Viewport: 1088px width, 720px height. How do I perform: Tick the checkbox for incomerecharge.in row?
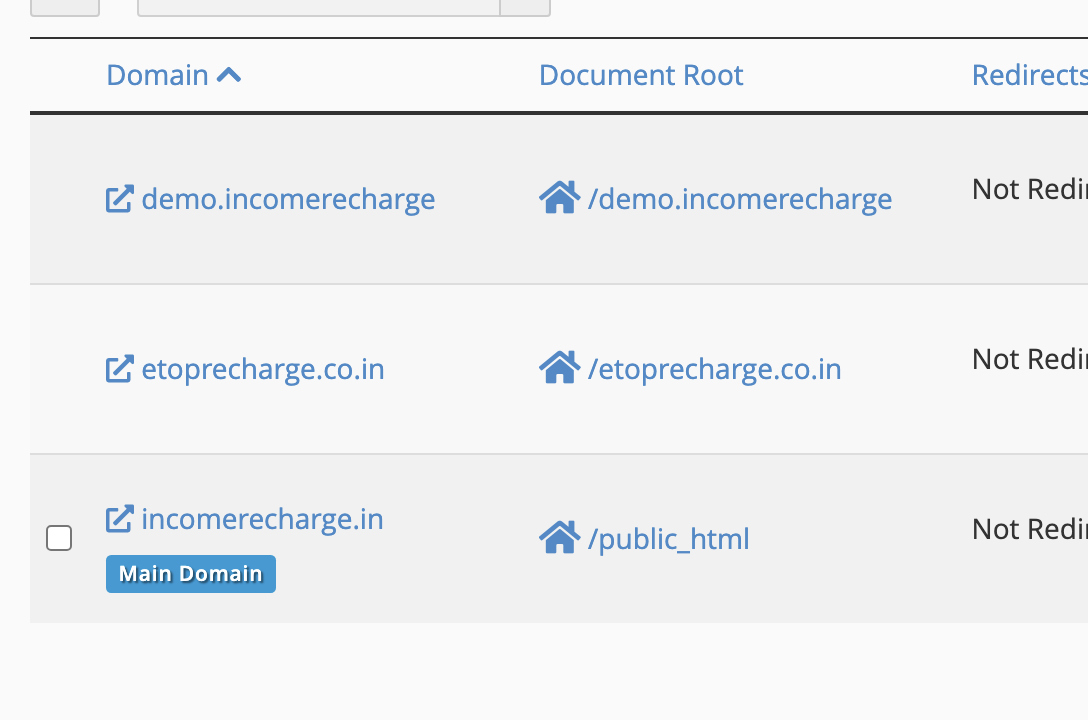tap(59, 538)
